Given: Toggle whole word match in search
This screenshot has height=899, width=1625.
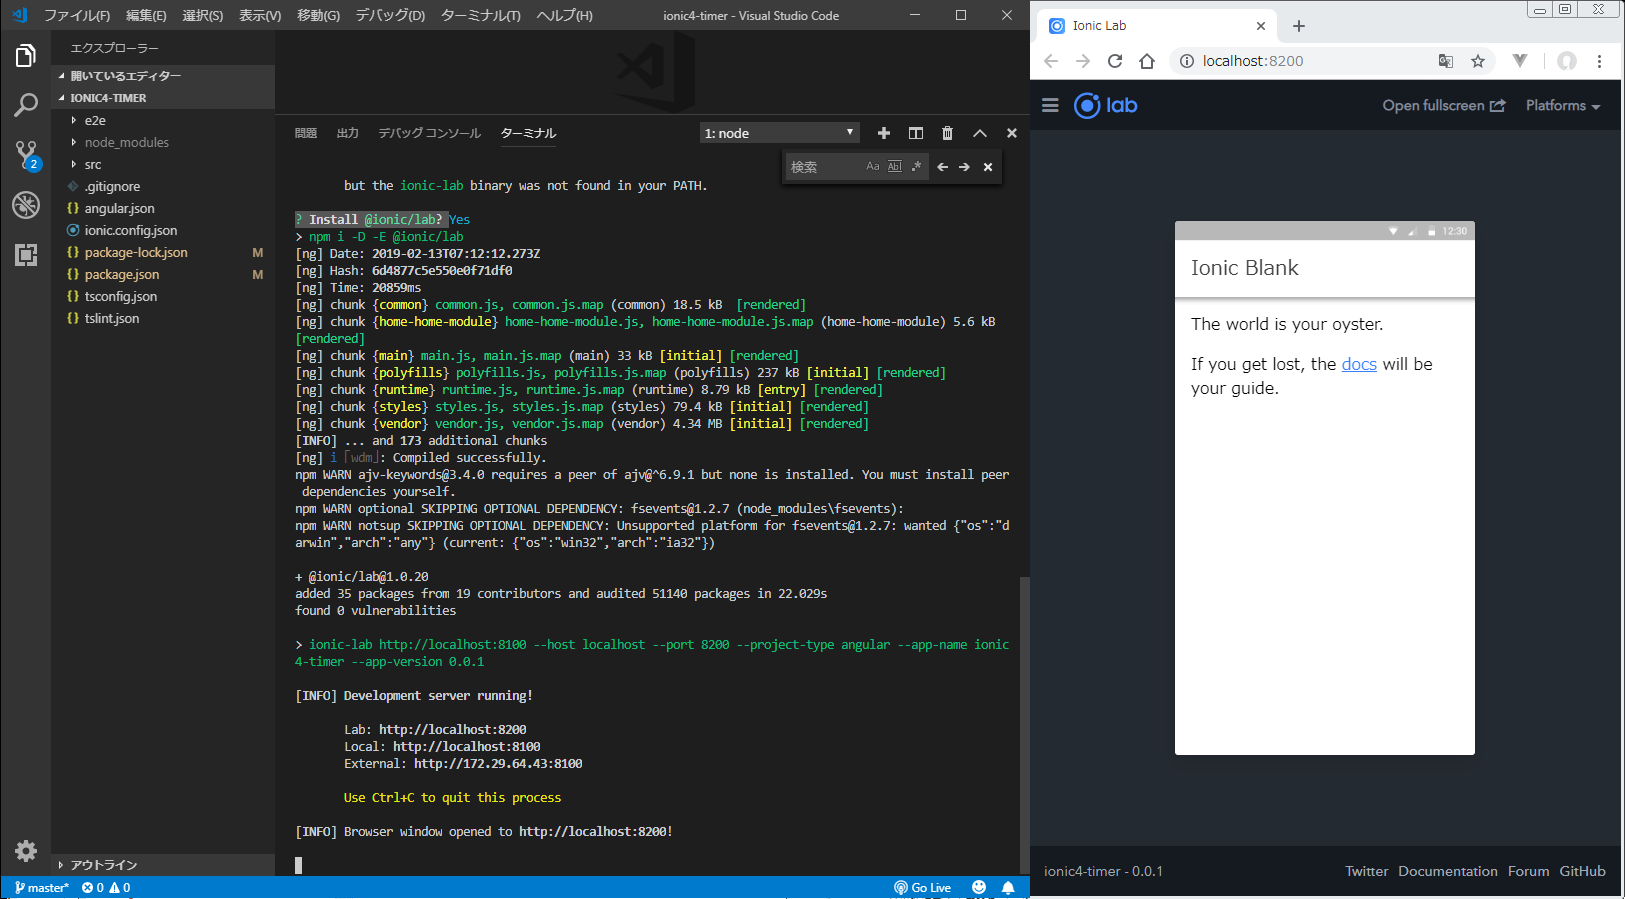Looking at the screenshot, I should pyautogui.click(x=894, y=167).
